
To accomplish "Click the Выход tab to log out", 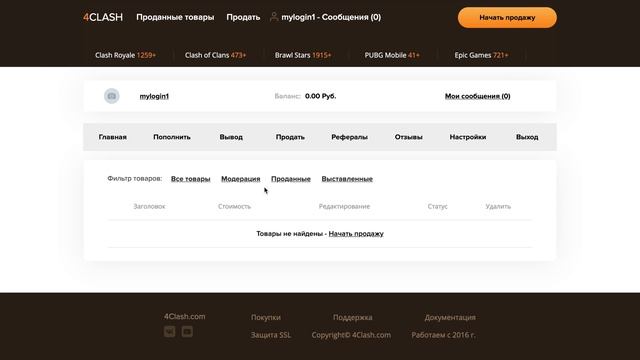I will click(527, 137).
